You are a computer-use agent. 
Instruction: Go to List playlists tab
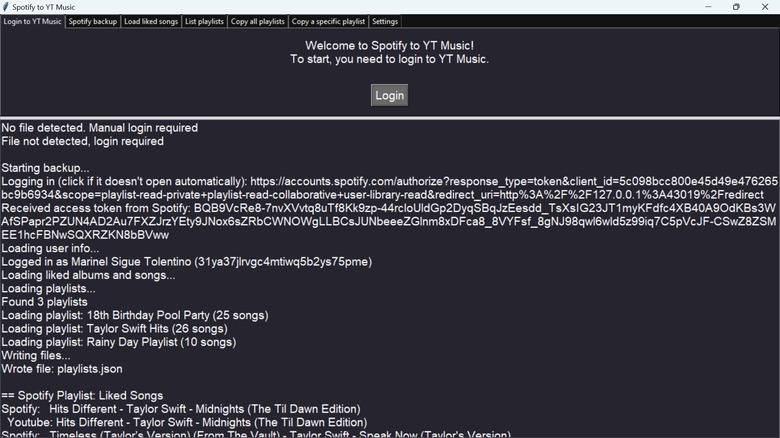click(x=204, y=21)
